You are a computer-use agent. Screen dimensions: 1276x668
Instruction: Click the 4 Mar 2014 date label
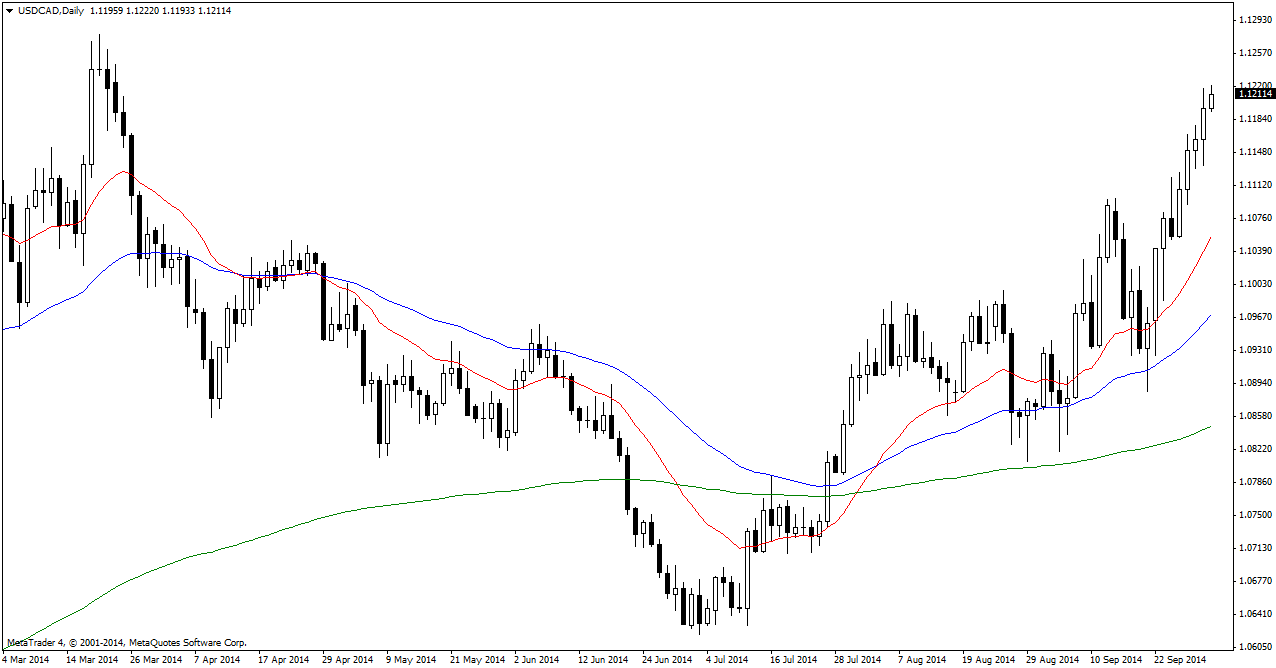point(25,660)
